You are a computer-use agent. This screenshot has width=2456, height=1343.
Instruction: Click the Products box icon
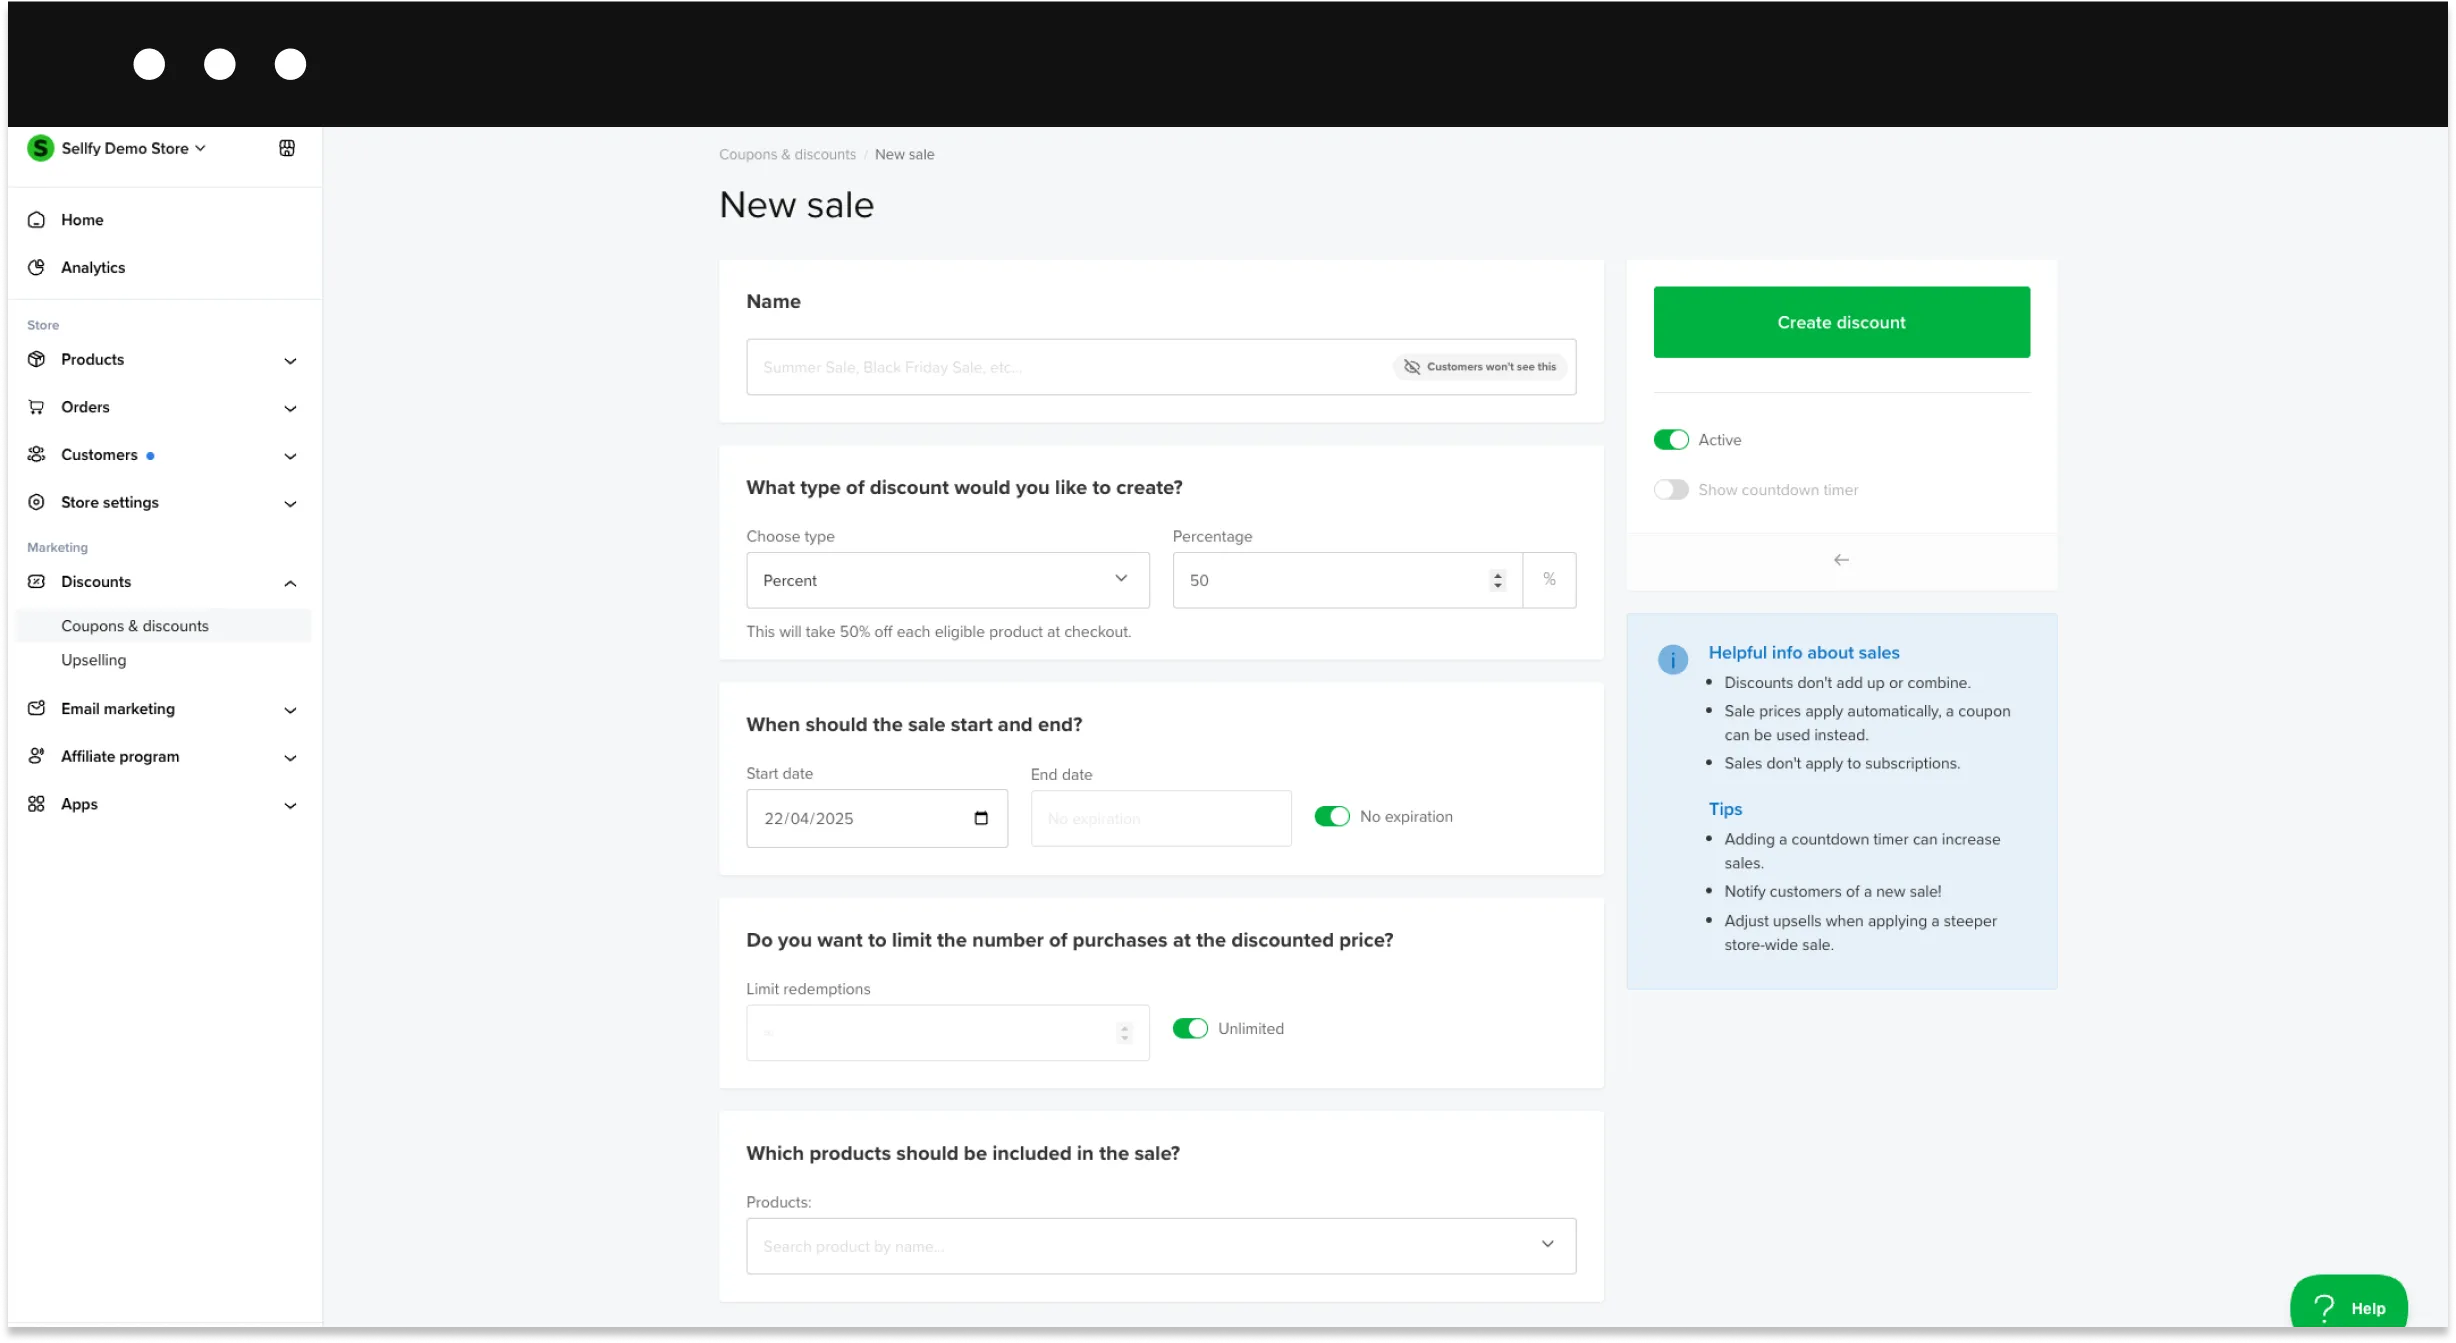click(36, 359)
